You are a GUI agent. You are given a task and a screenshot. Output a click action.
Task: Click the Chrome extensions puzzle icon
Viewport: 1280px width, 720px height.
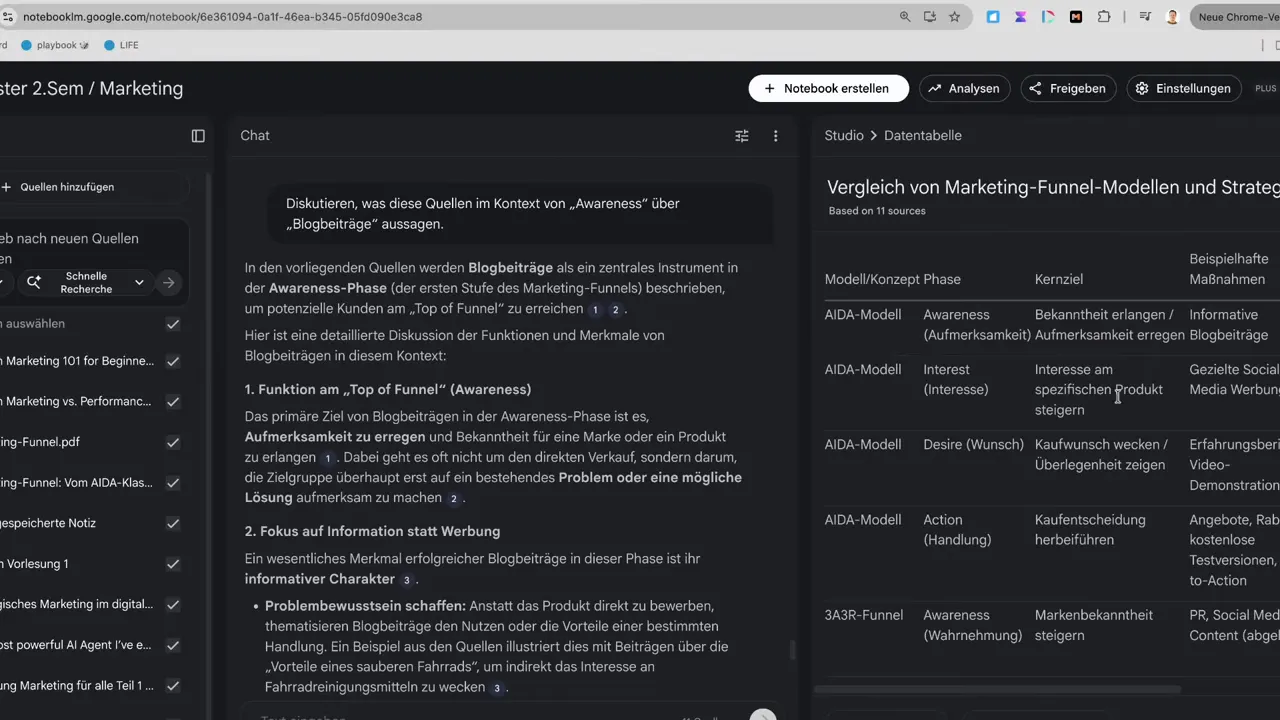[x=1103, y=16]
